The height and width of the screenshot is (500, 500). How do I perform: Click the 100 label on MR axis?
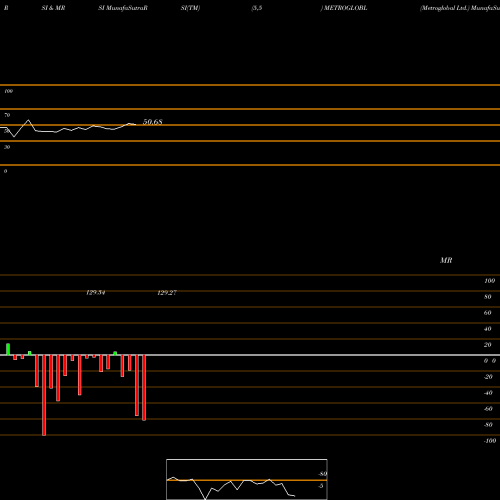490,281
